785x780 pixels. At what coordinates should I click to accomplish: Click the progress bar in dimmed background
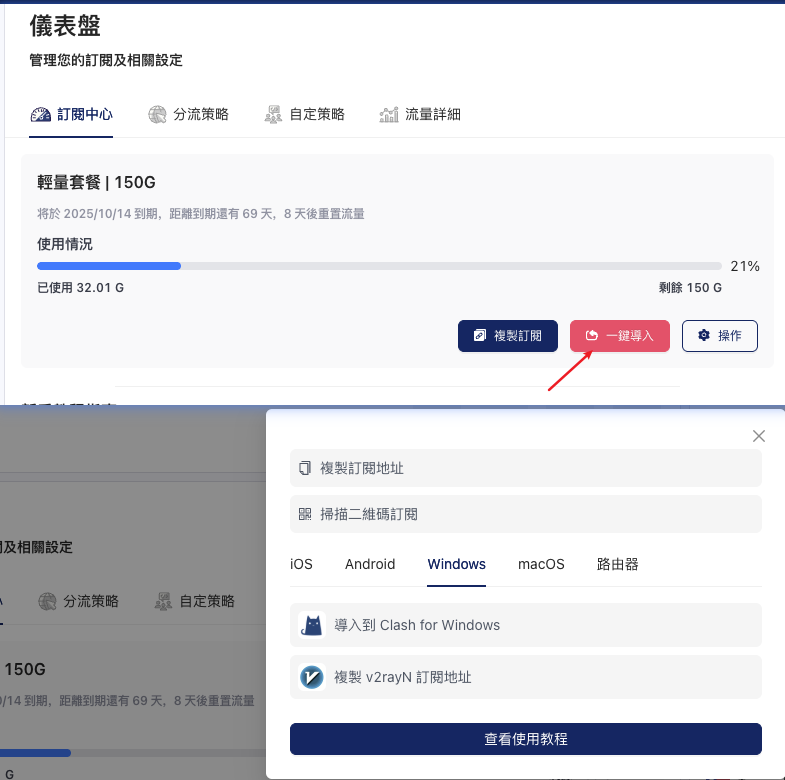(x=133, y=753)
